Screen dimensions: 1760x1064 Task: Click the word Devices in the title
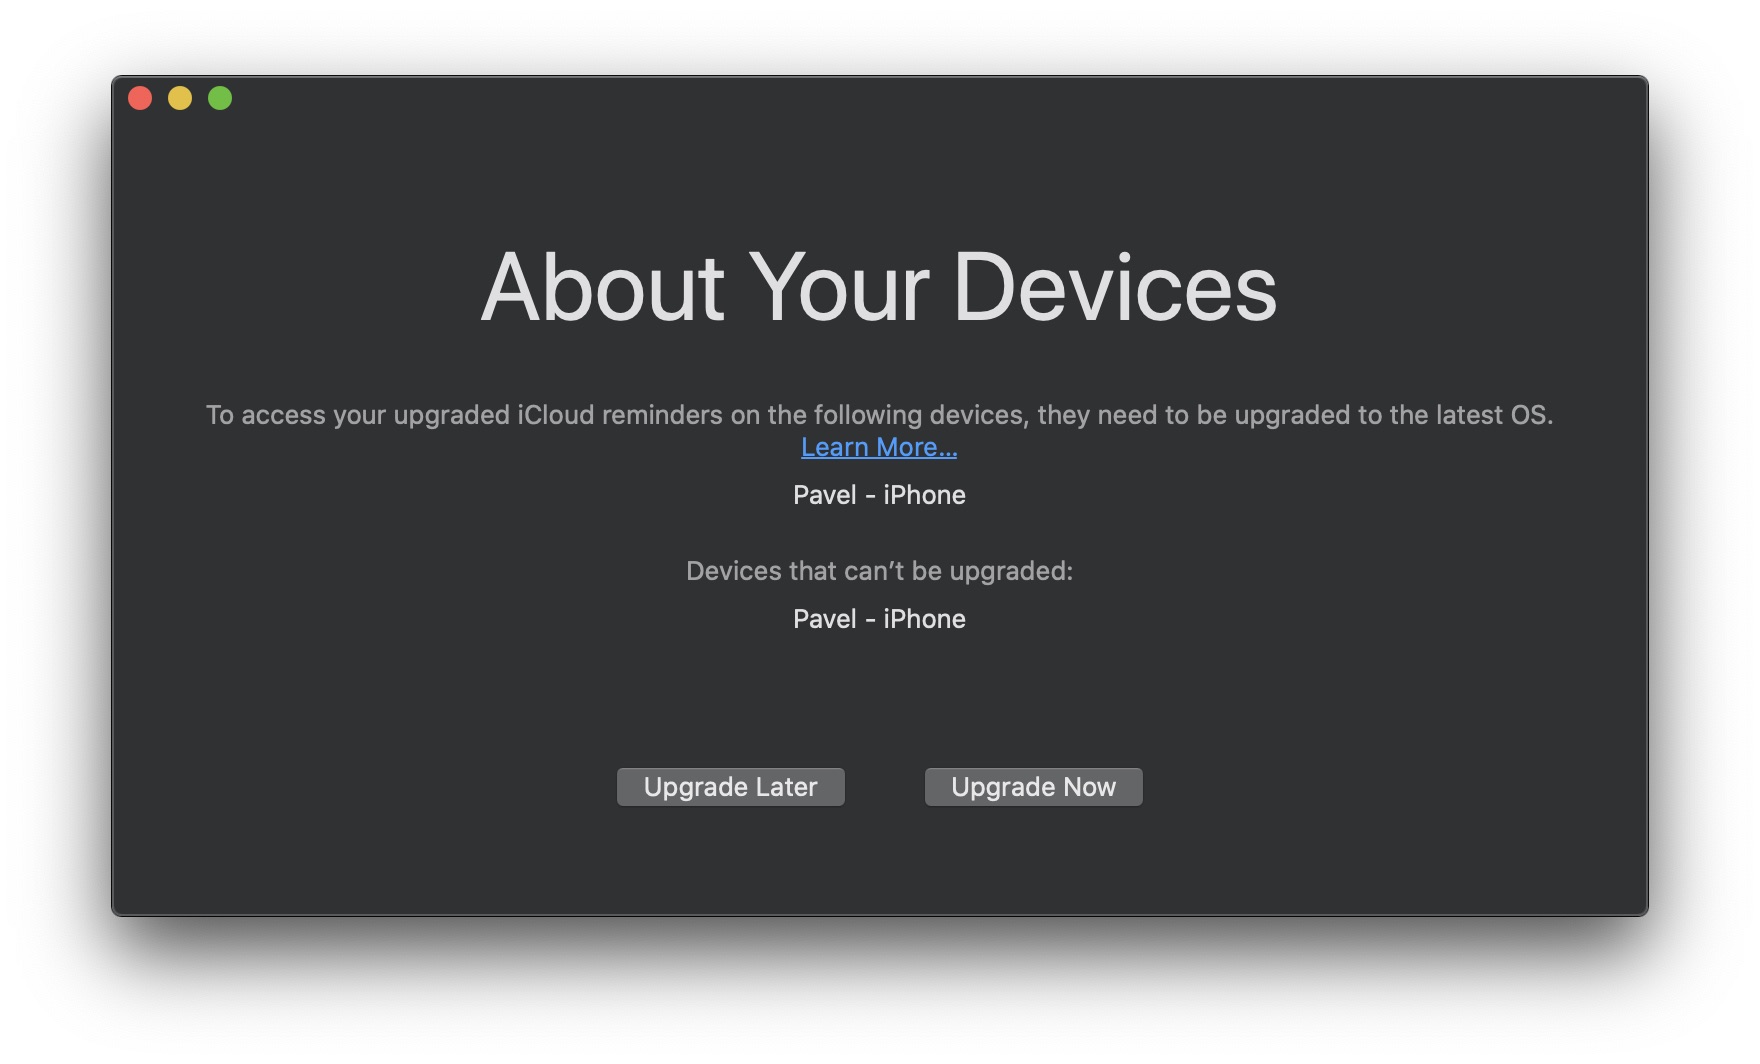pos(1115,287)
